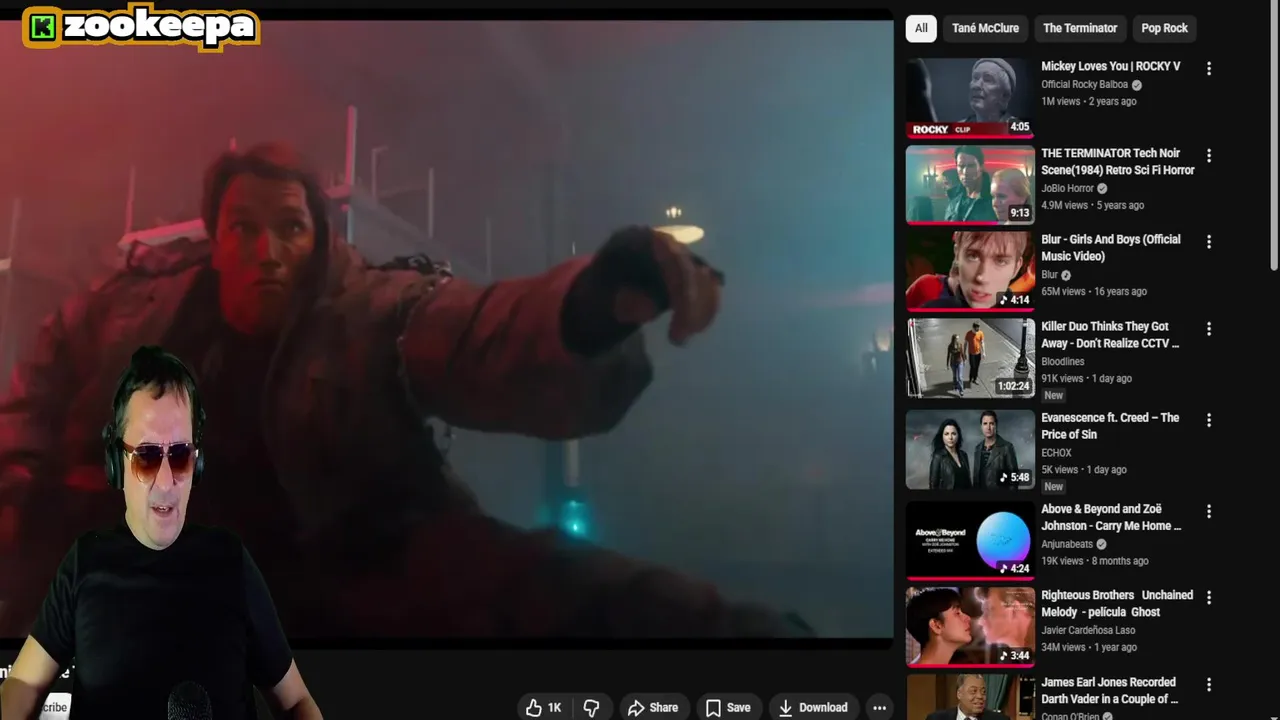This screenshot has width=1280, height=720.
Task: Open Above & Beyond Carry Me Home thumbnail
Action: (x=970, y=540)
